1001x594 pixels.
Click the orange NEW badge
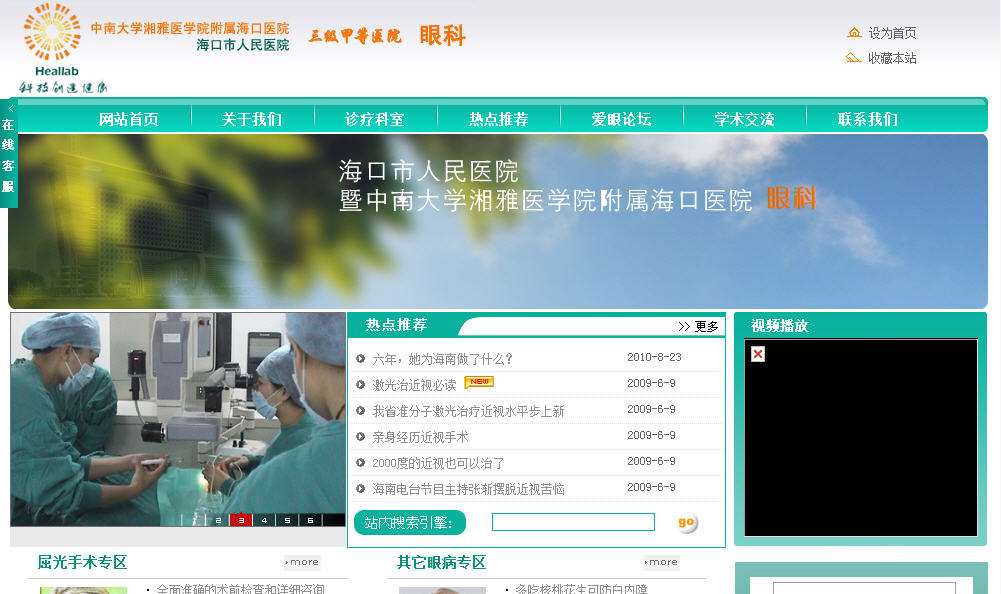[479, 382]
